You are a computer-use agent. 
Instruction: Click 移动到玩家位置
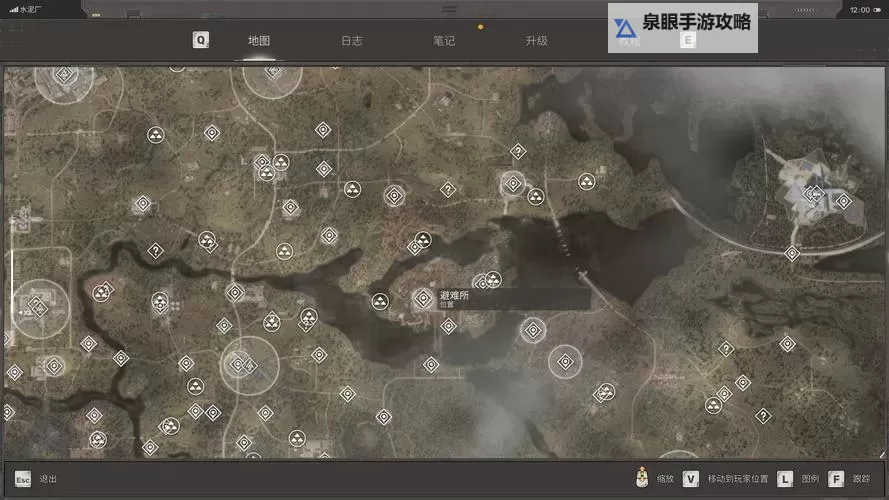(x=738, y=479)
